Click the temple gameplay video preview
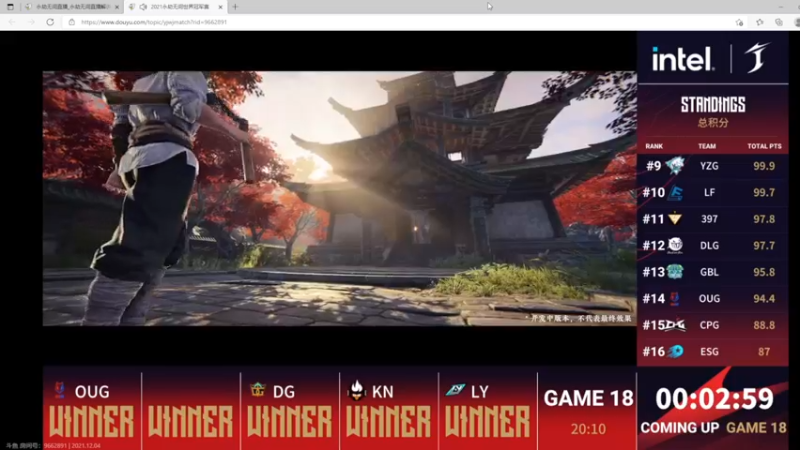 pos(340,198)
